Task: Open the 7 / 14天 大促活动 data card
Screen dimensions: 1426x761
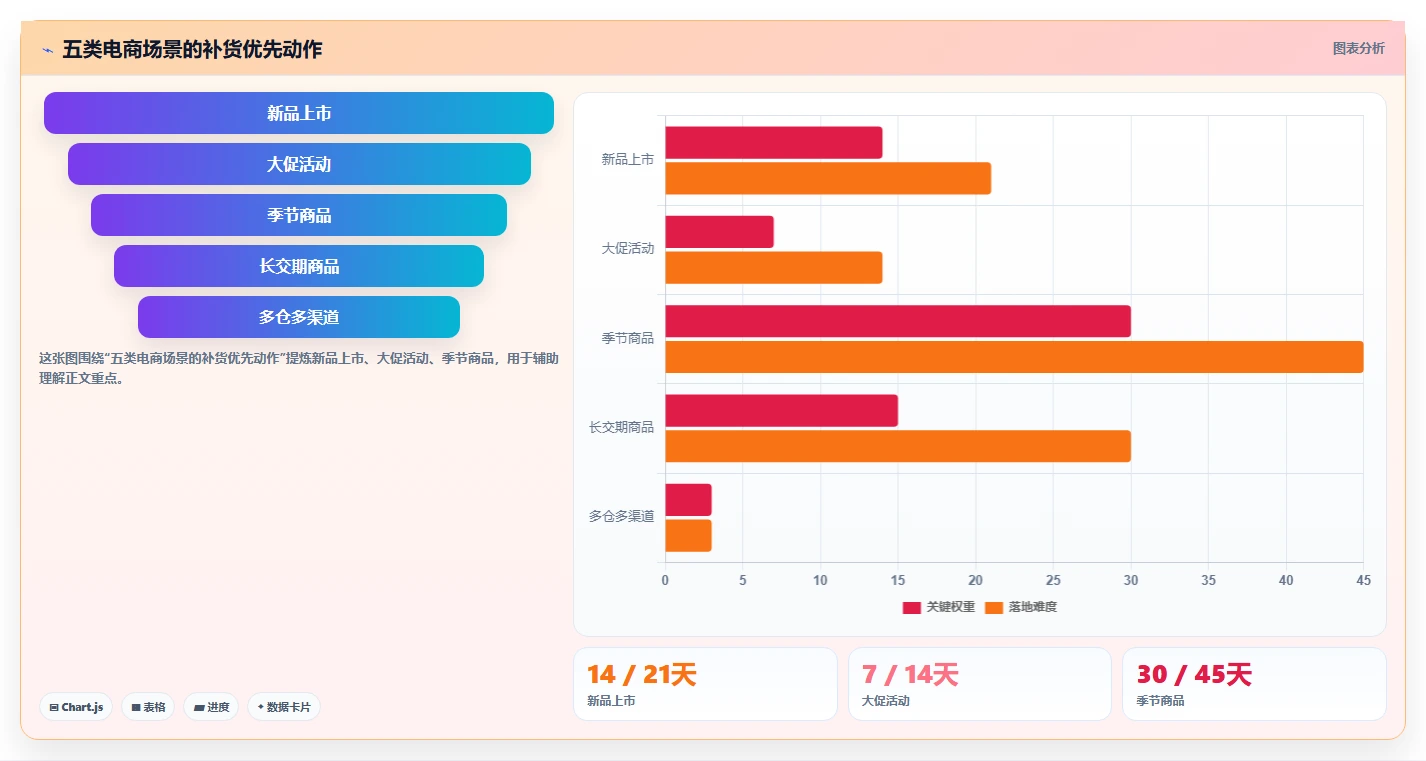Action: coord(980,684)
